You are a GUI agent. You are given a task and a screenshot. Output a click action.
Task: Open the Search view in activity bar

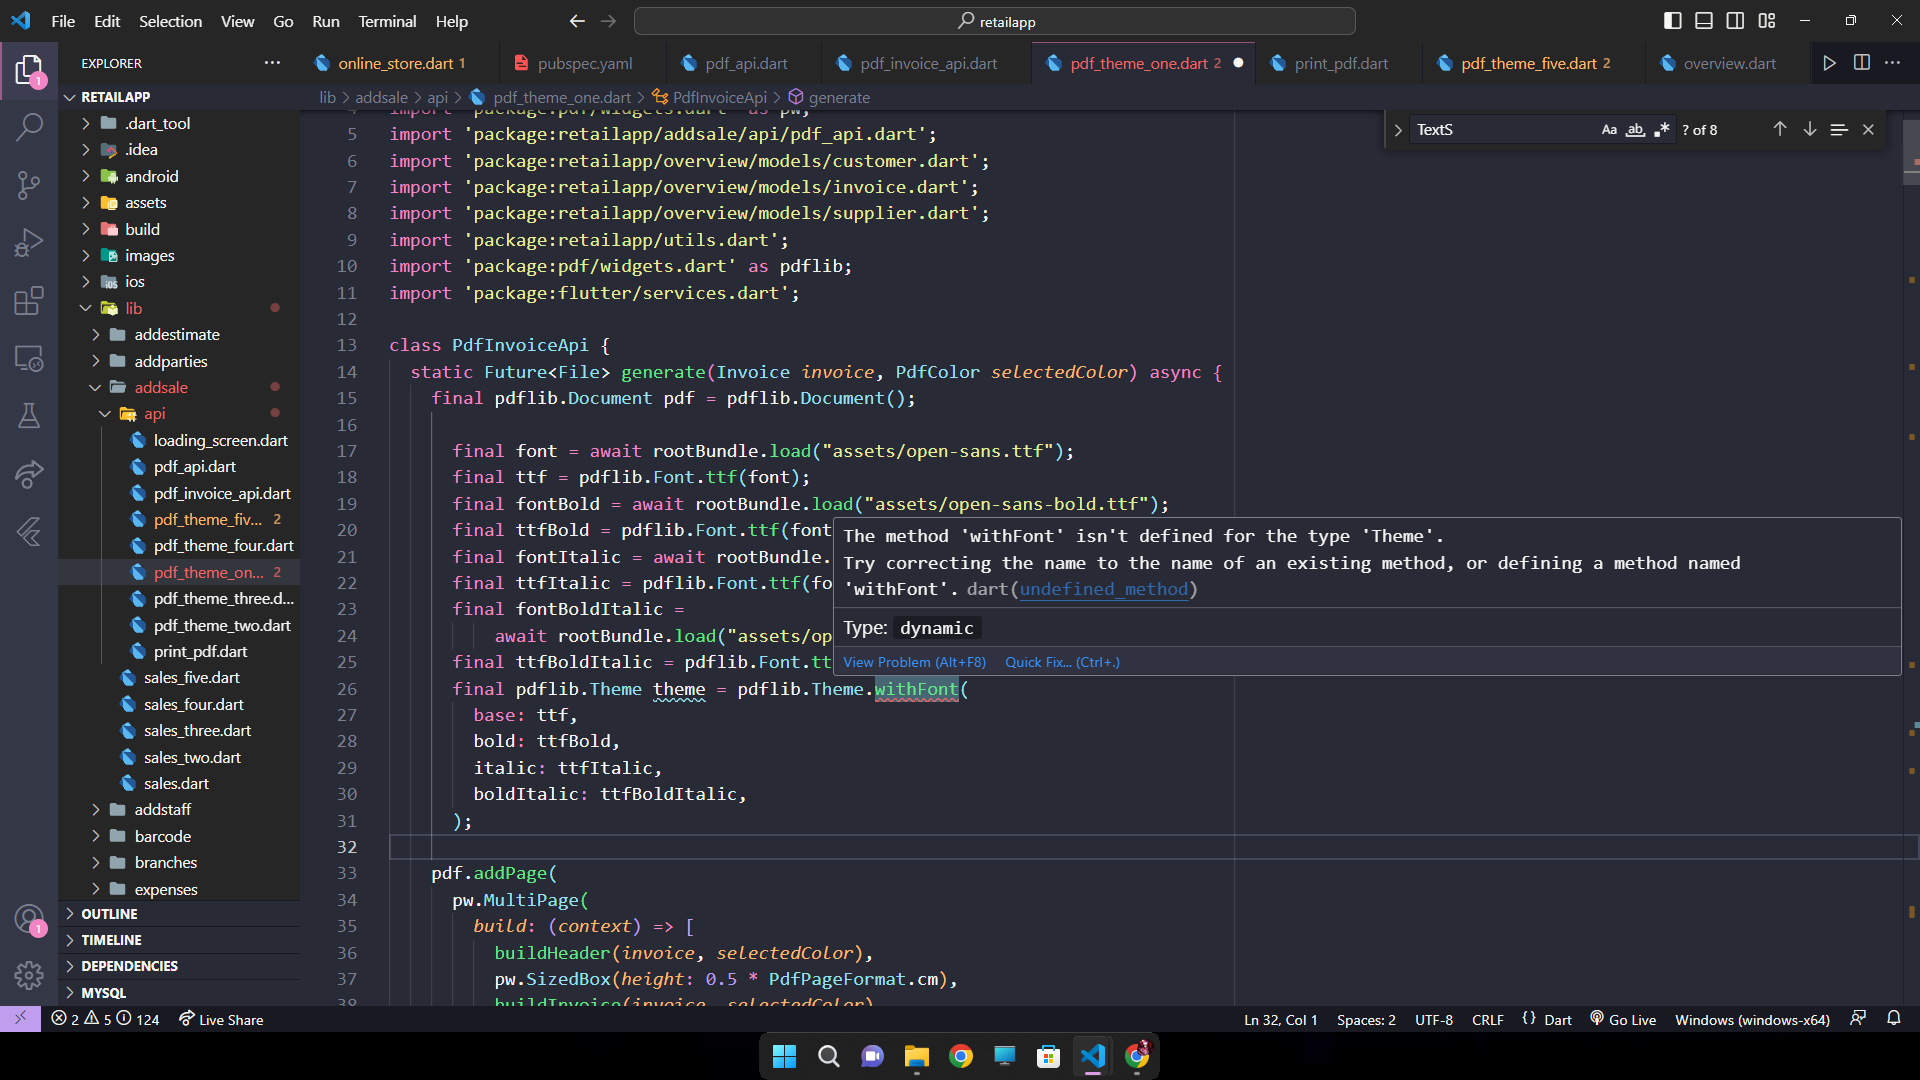tap(29, 127)
